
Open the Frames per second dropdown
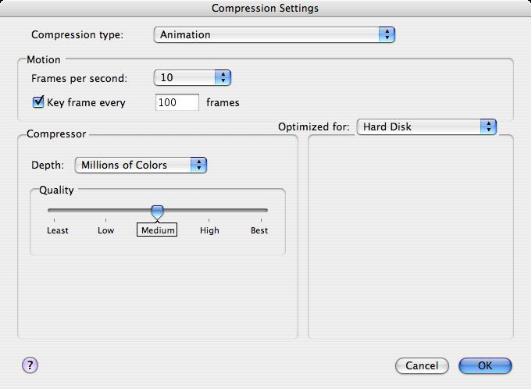tap(192, 77)
